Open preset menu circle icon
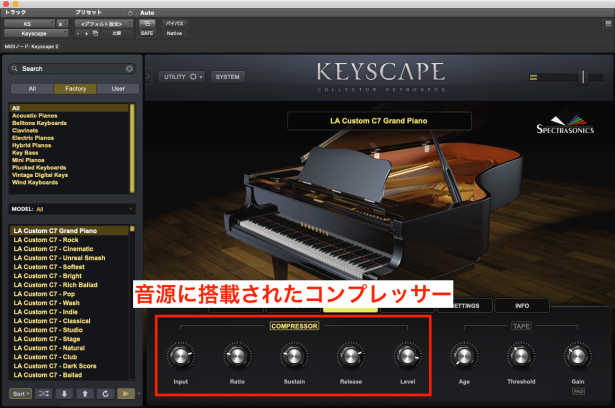Screen dimensions: 615x408 [130, 13]
